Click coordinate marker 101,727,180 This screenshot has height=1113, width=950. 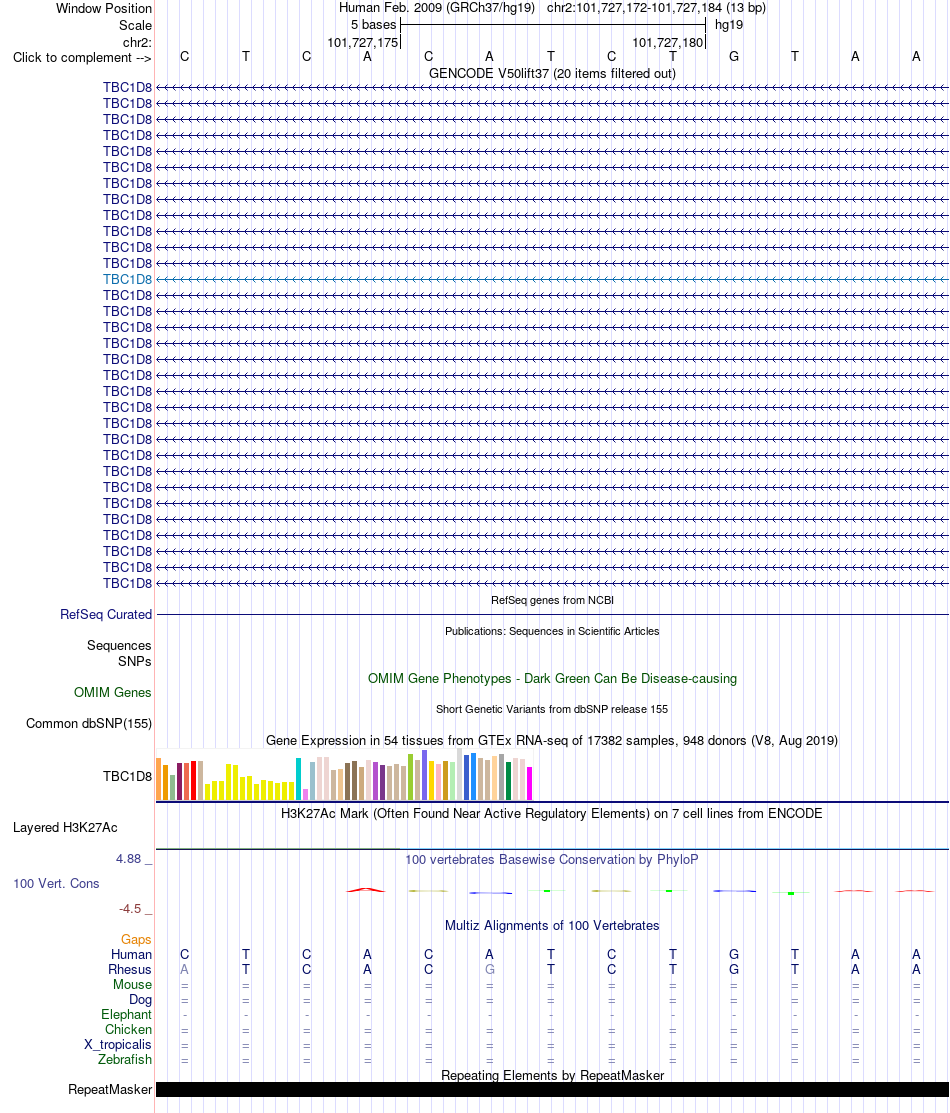667,43
